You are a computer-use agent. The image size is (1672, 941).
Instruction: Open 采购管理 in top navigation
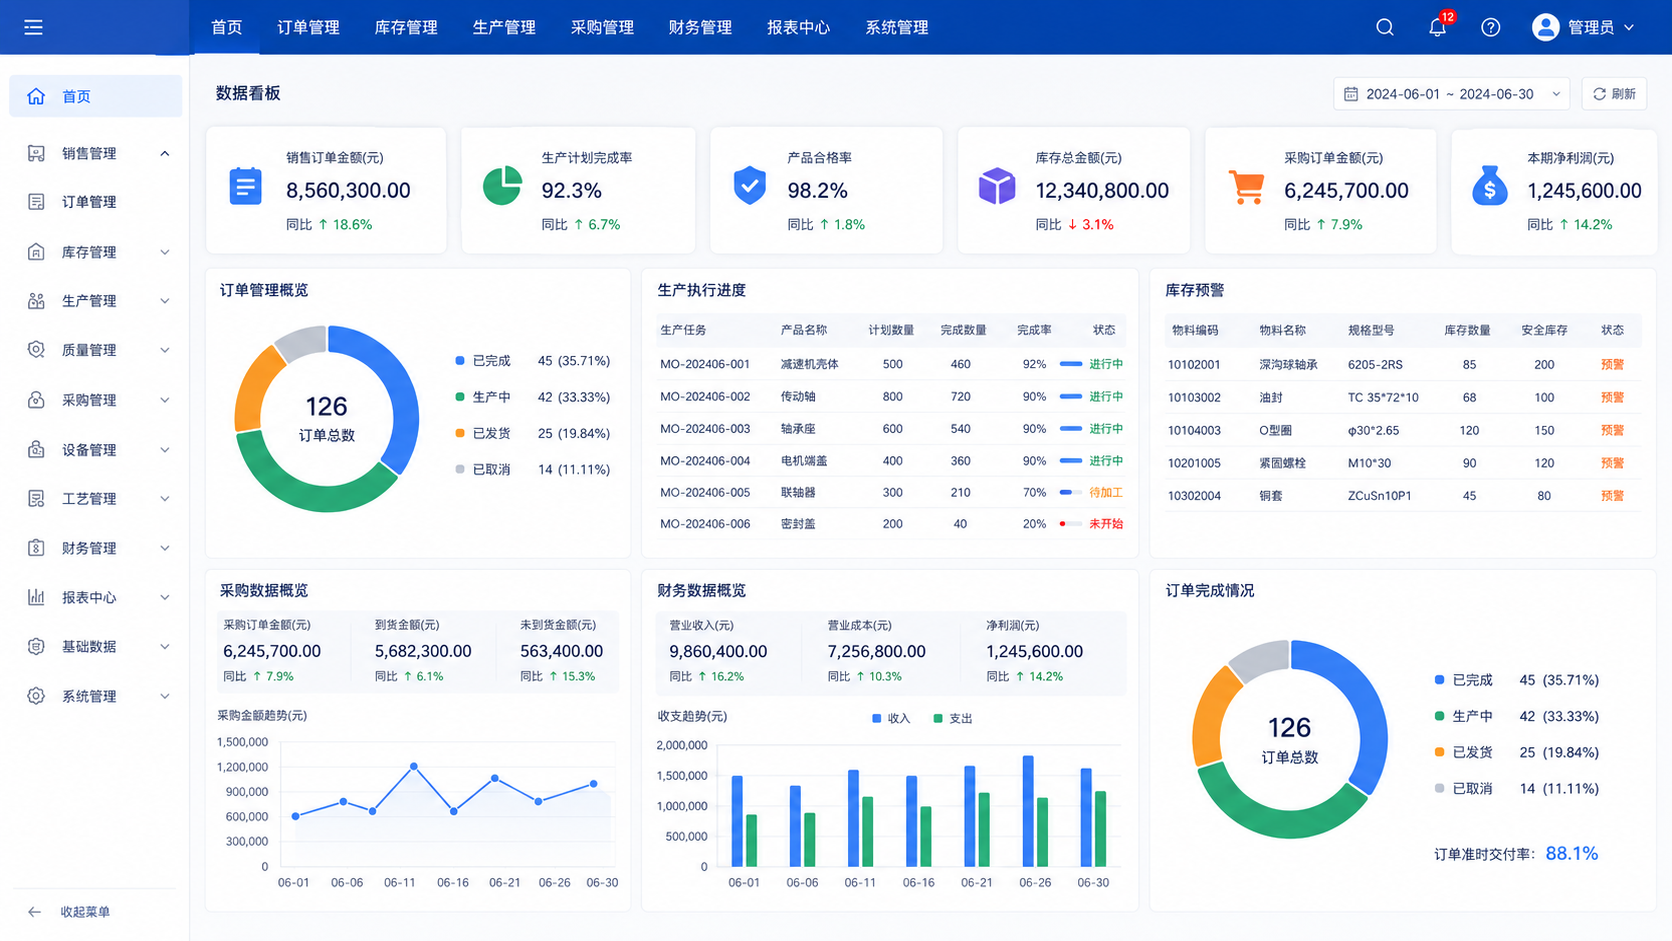click(602, 27)
